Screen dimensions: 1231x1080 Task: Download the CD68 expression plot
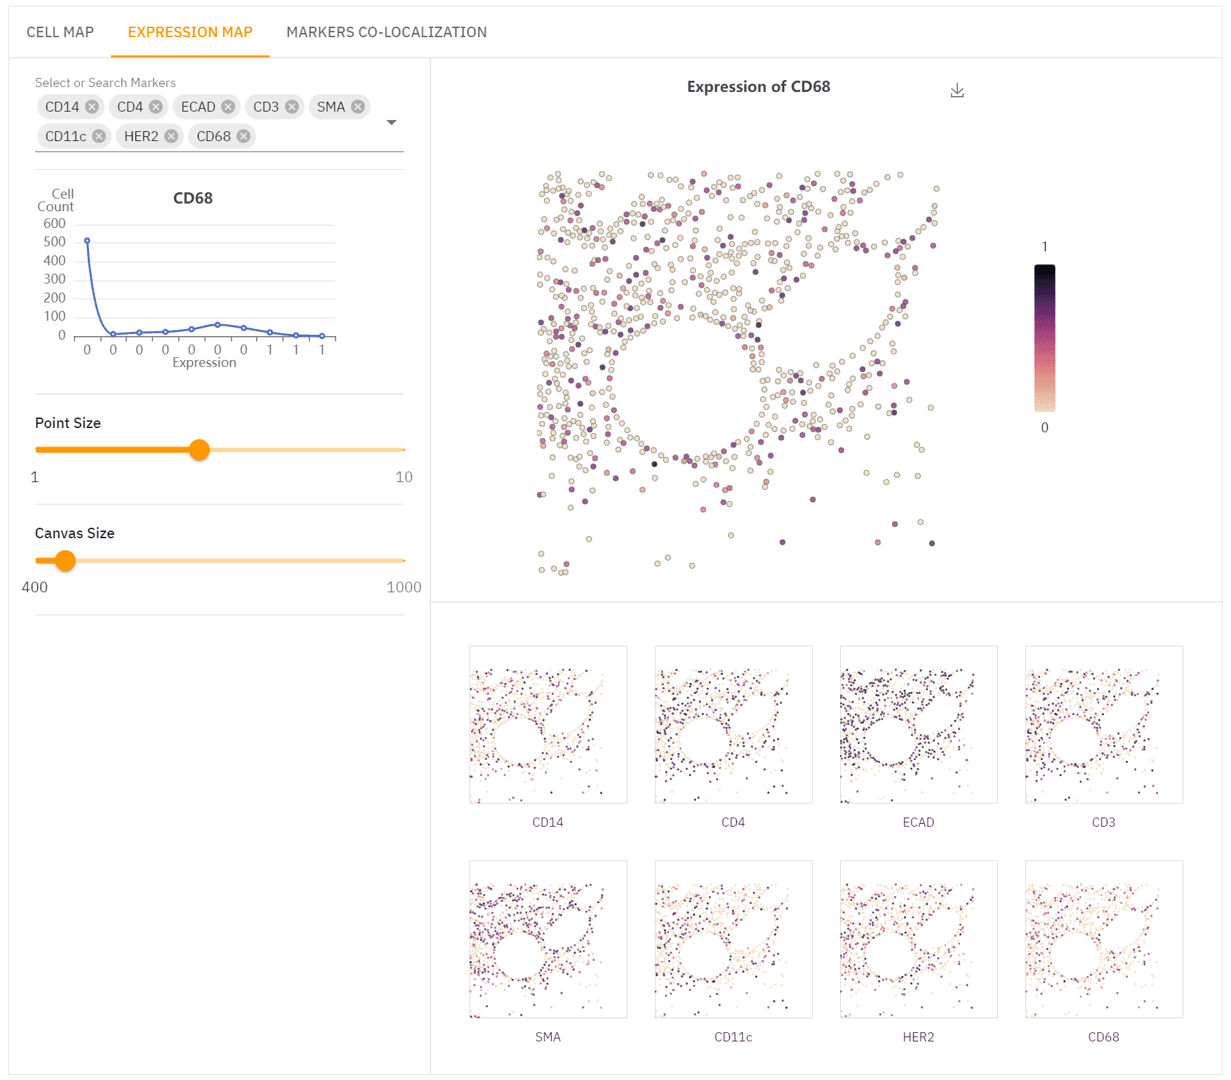pos(957,90)
